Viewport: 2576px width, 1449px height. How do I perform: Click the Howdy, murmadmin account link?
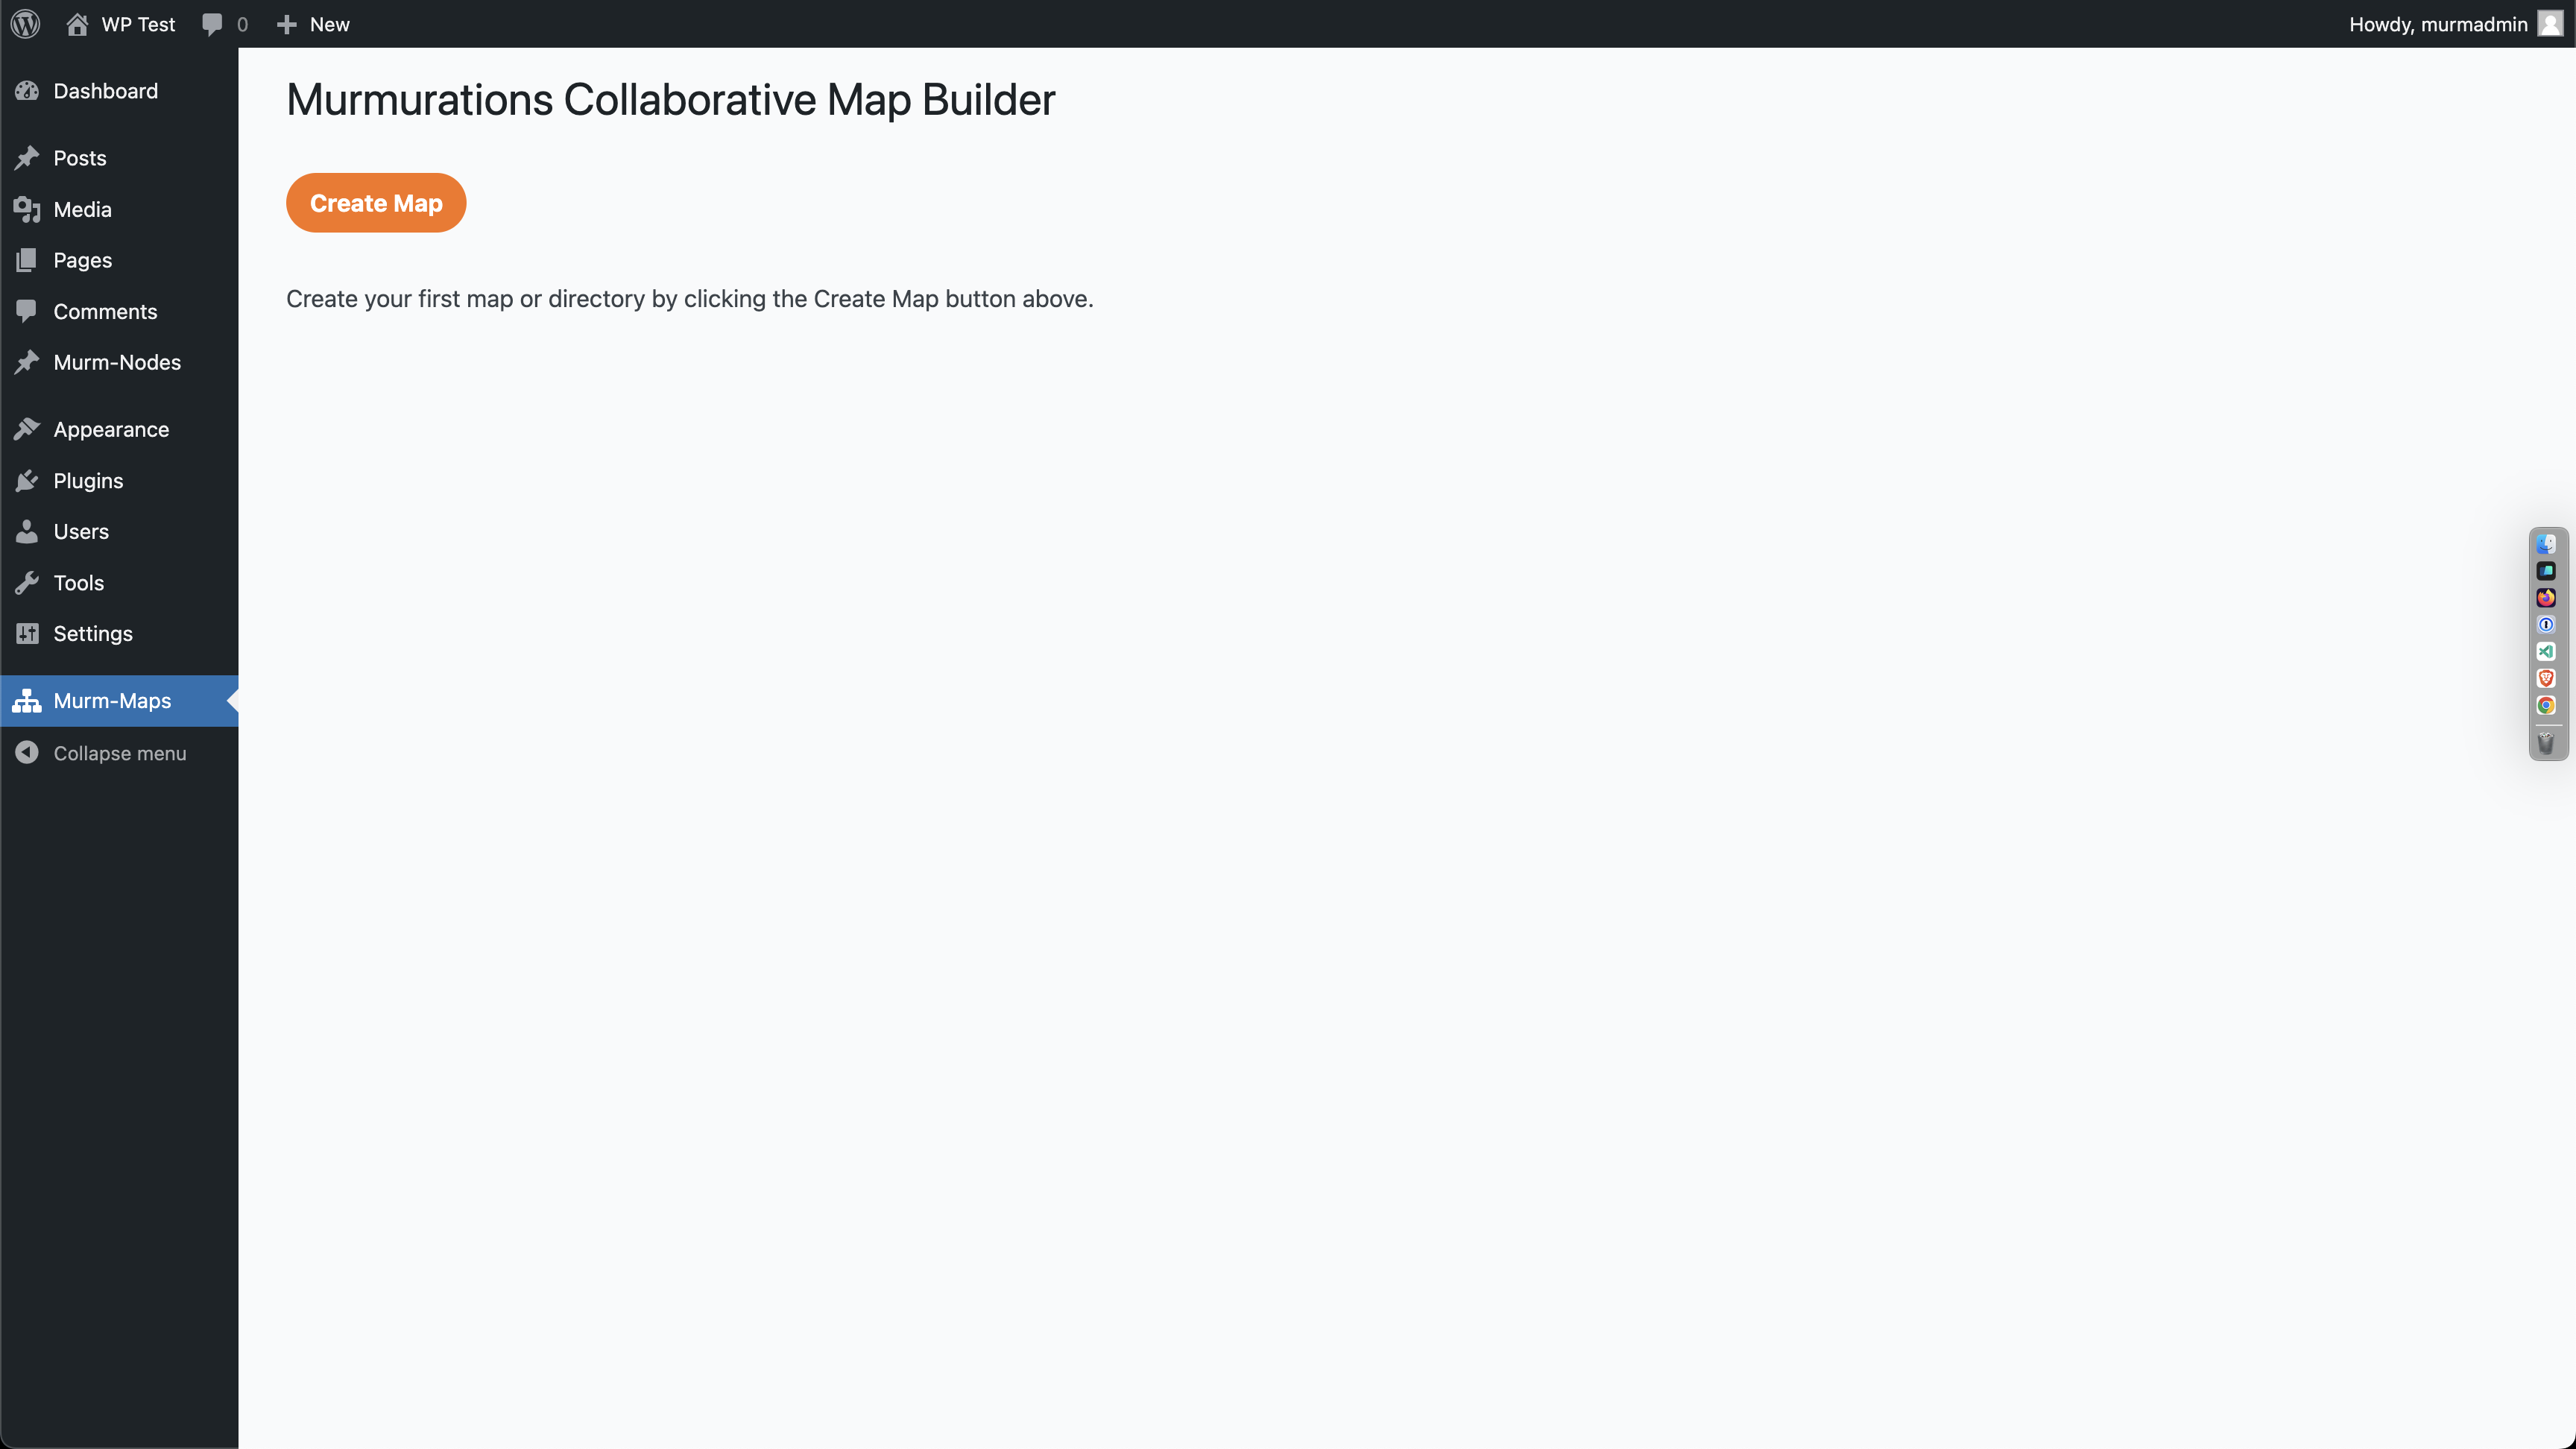[2438, 24]
